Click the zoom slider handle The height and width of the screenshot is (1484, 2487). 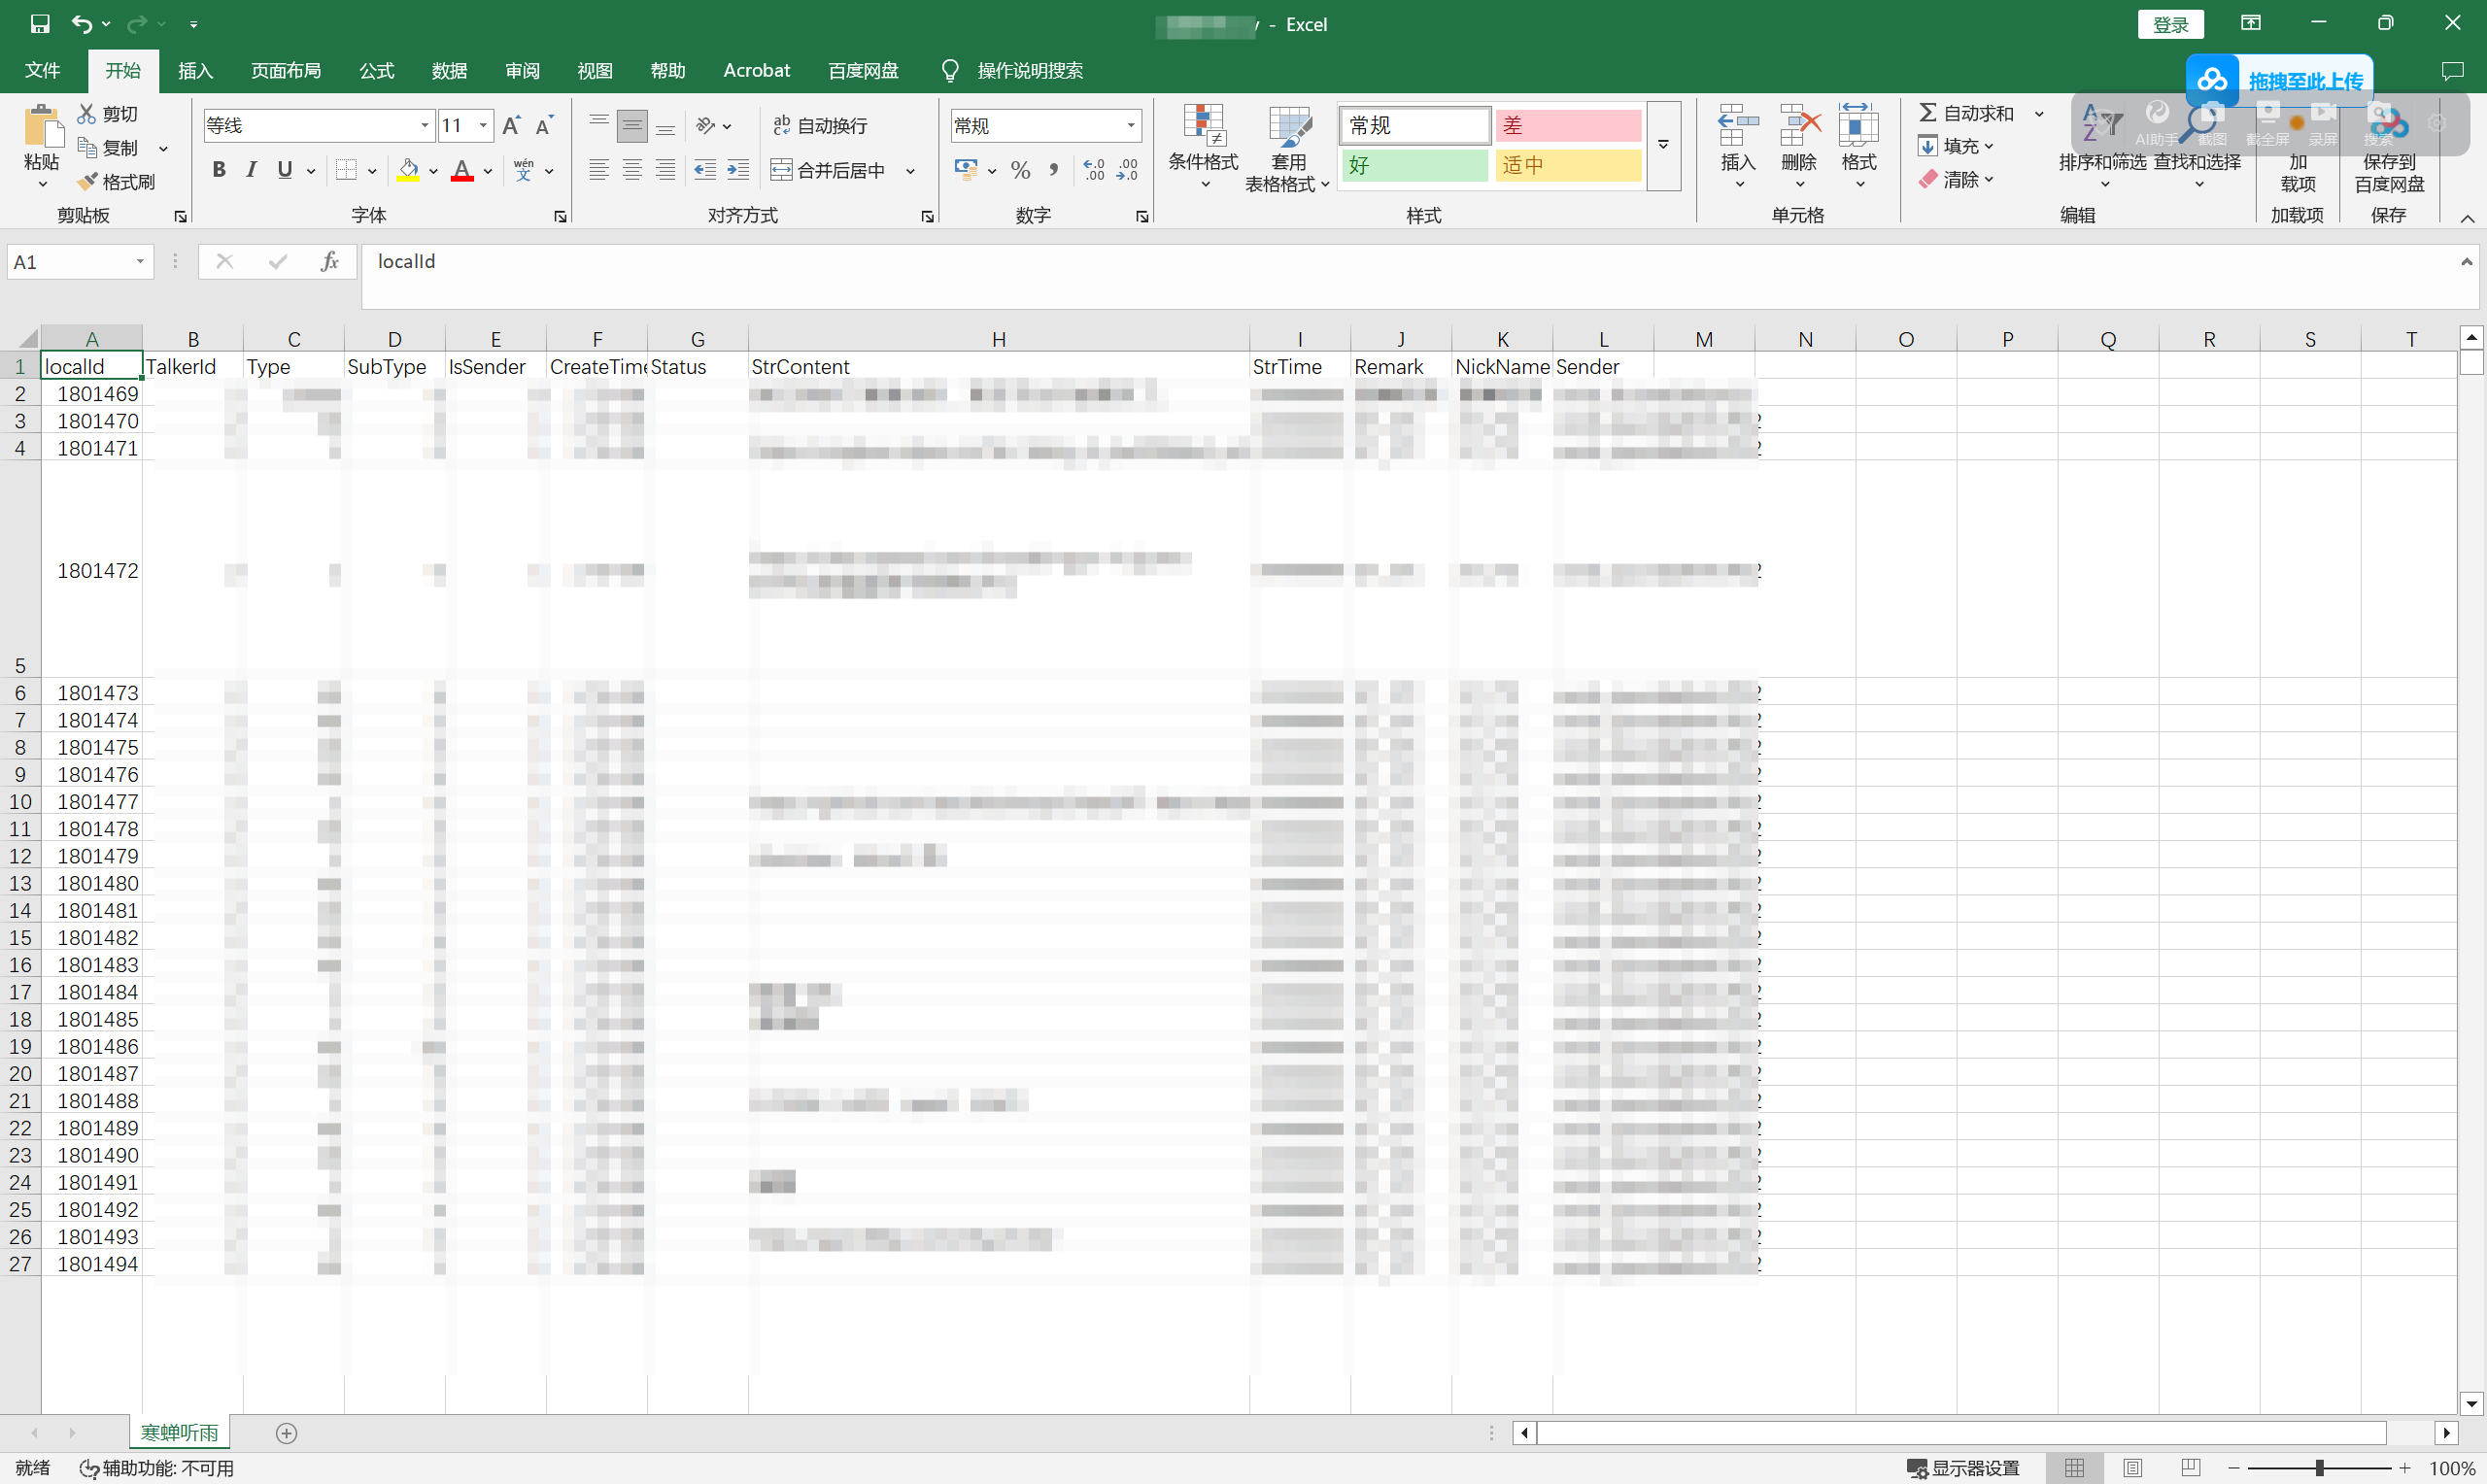tap(2319, 1467)
